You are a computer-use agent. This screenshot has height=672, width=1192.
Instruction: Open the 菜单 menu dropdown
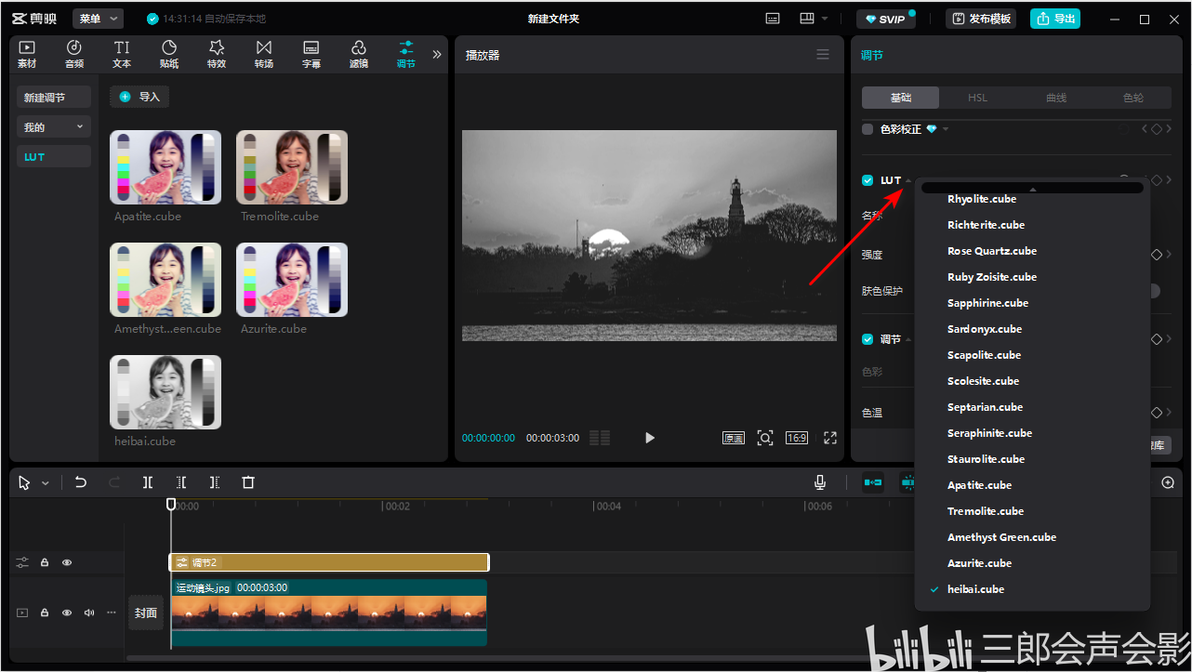(98, 18)
